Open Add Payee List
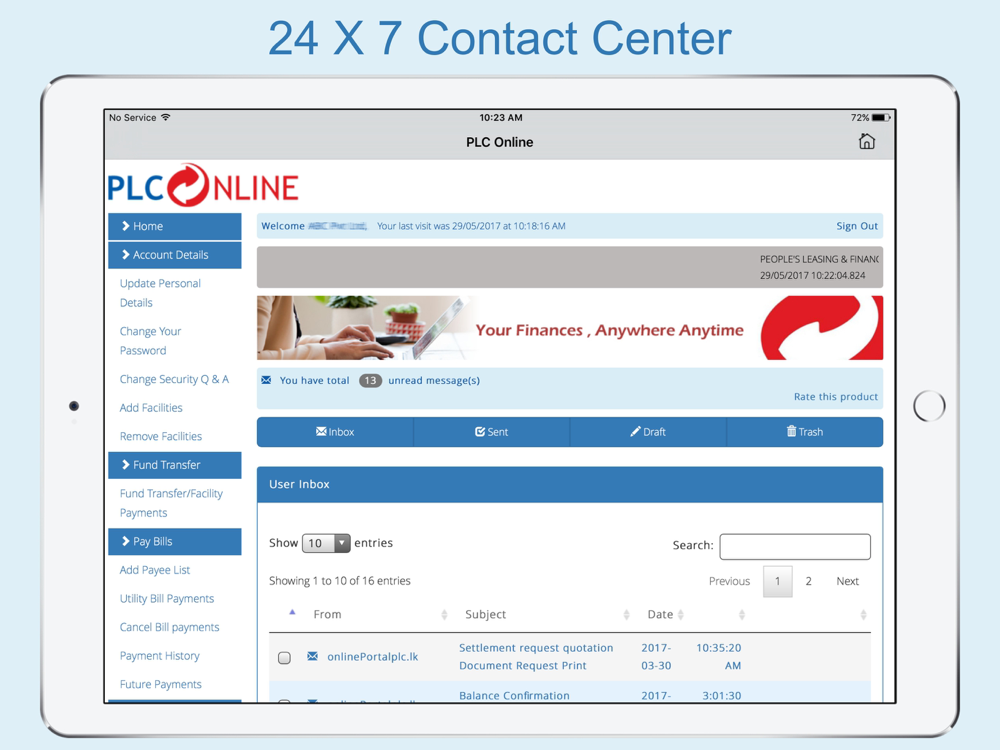Image resolution: width=1000 pixels, height=750 pixels. click(x=155, y=570)
